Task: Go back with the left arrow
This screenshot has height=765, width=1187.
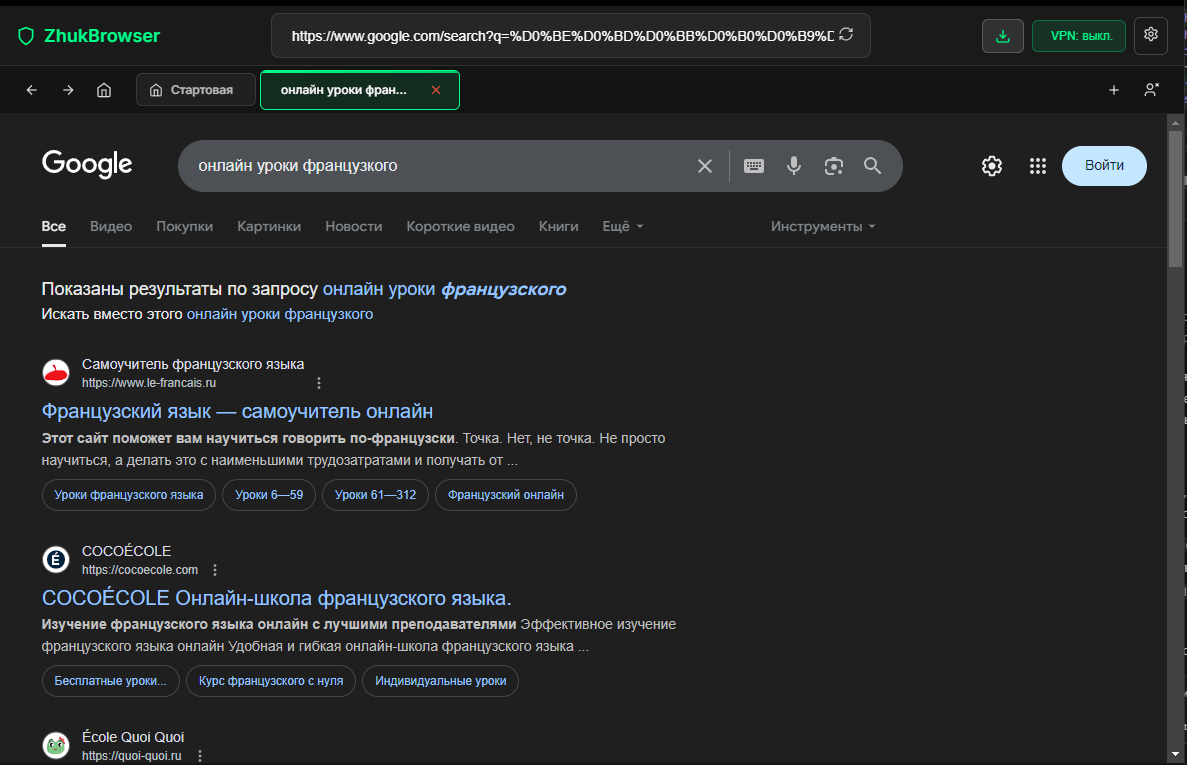Action: pyautogui.click(x=32, y=90)
